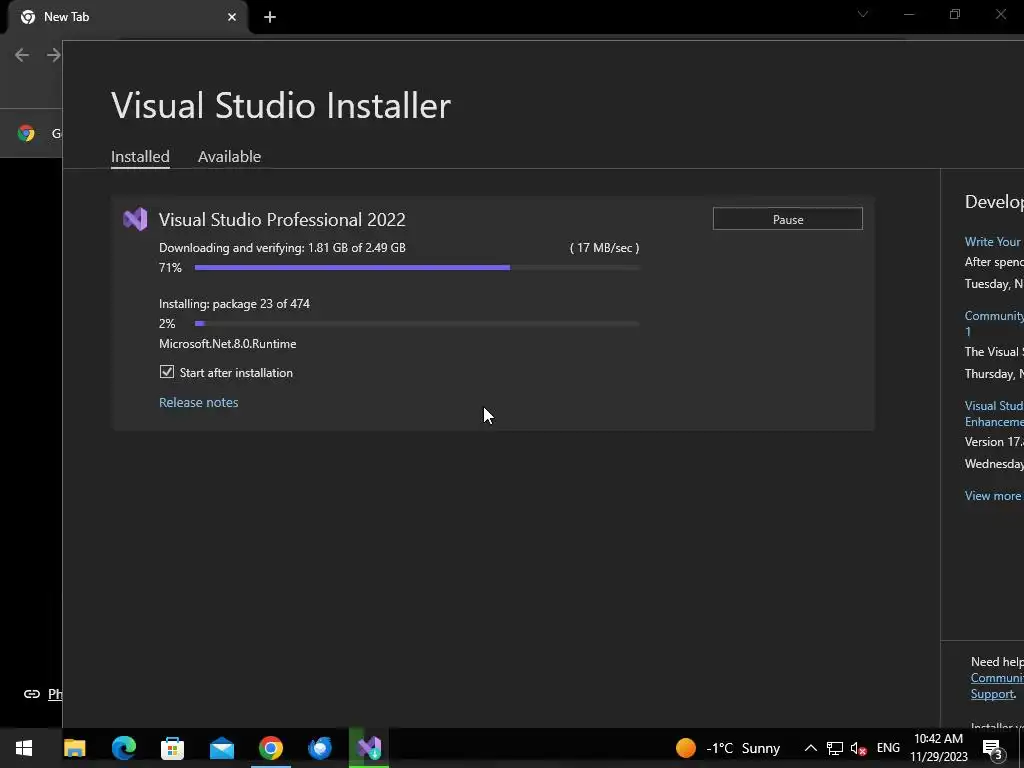The height and width of the screenshot is (768, 1024).
Task: Click the muted volume tray icon
Action: pyautogui.click(x=859, y=748)
